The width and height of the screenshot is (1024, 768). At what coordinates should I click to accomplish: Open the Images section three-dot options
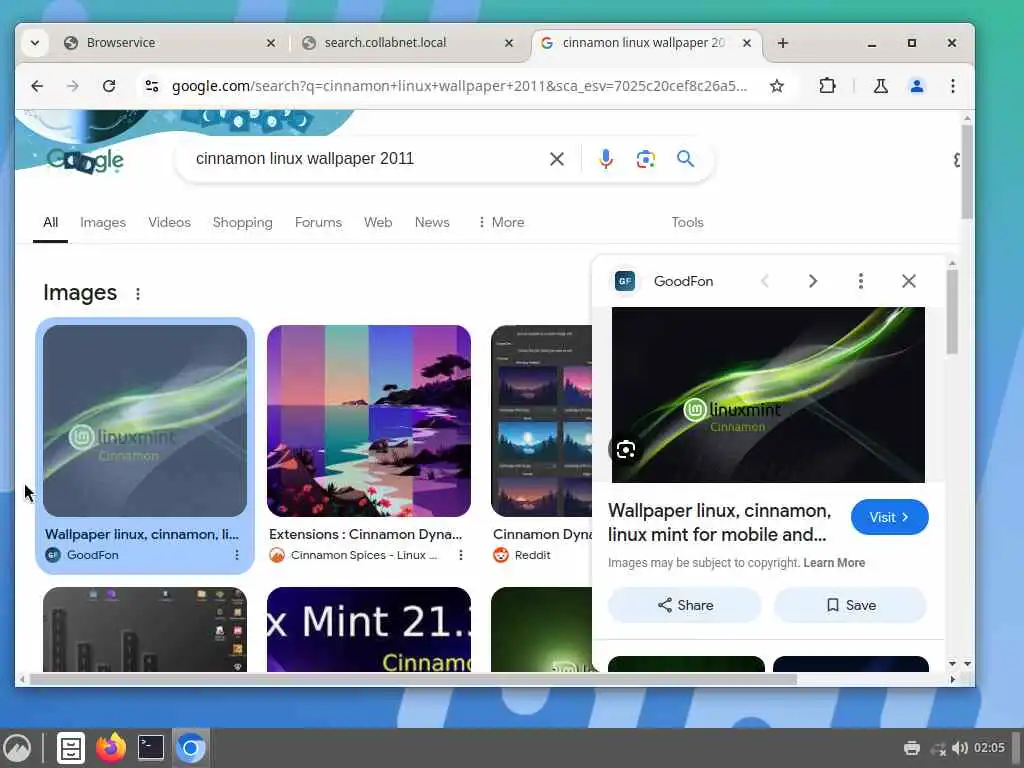click(x=138, y=294)
